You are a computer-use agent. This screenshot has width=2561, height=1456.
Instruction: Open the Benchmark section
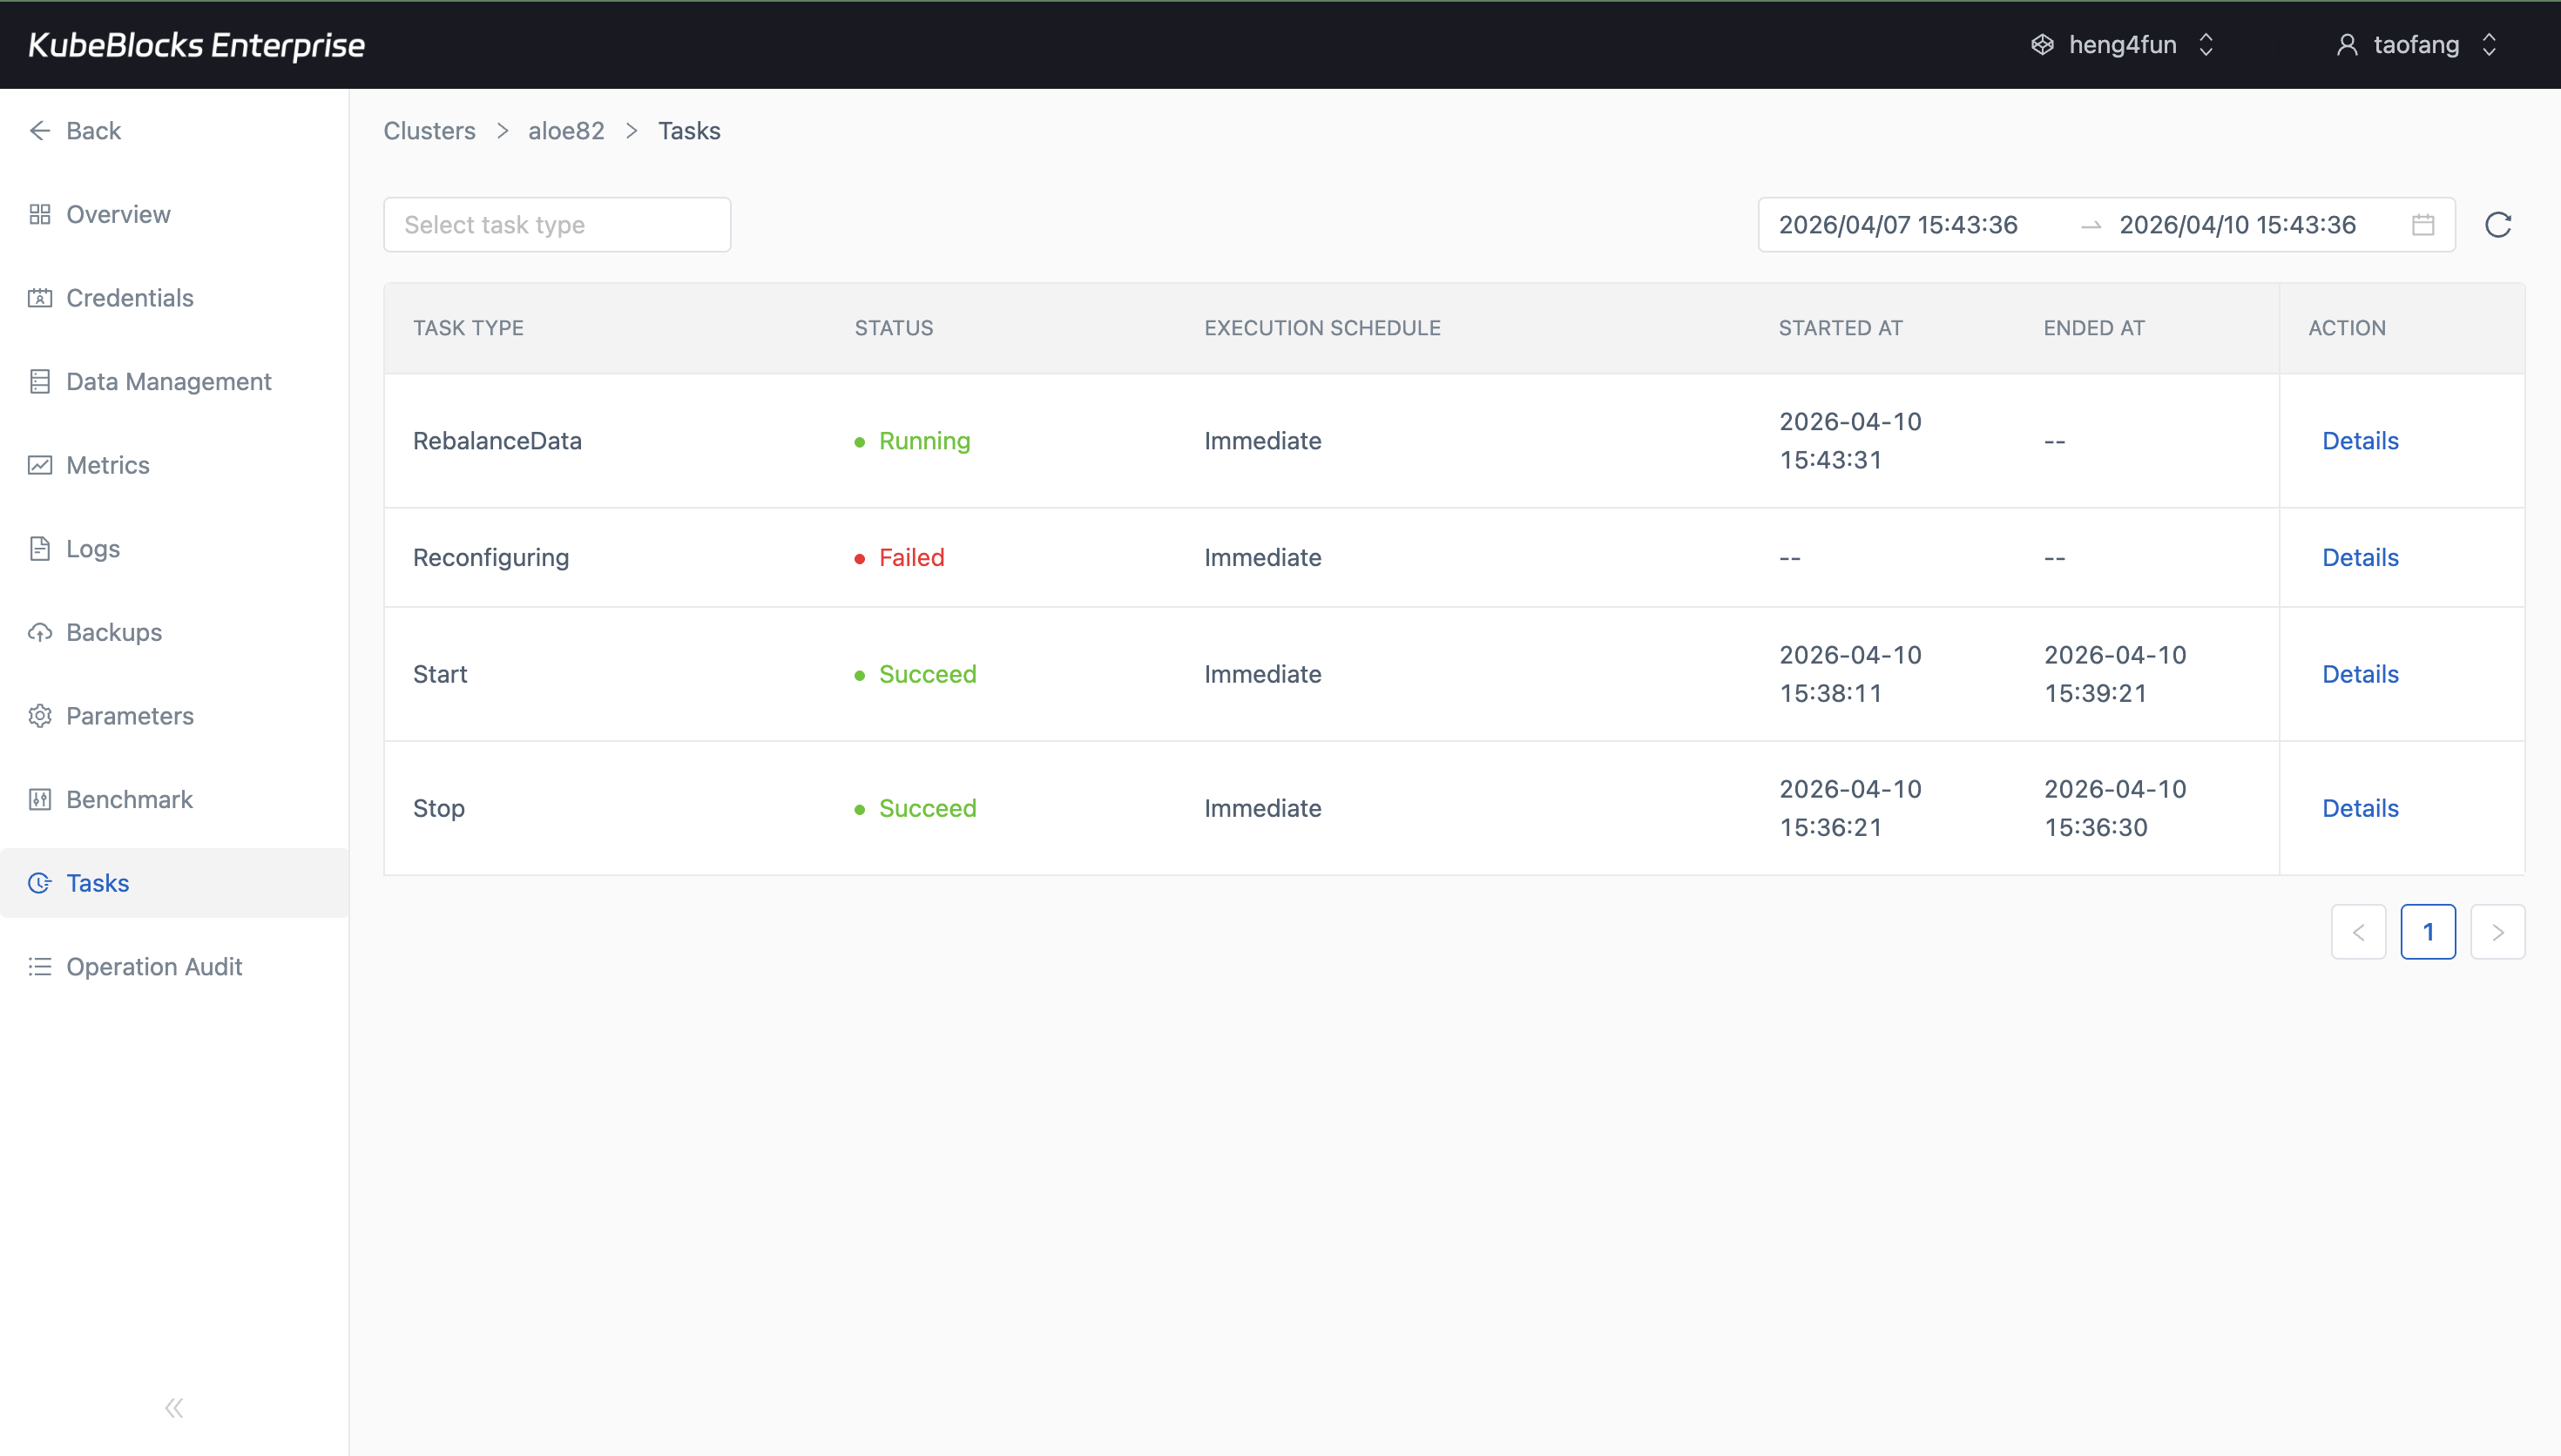(129, 799)
